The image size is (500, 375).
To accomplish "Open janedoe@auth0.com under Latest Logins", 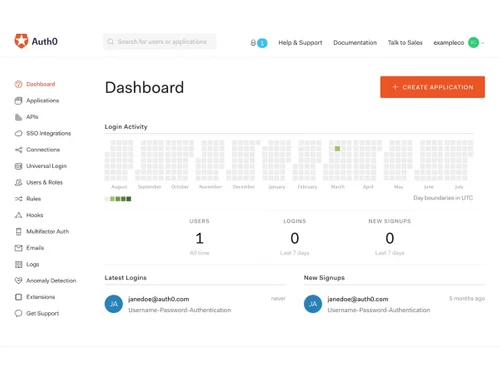I will (x=159, y=299).
